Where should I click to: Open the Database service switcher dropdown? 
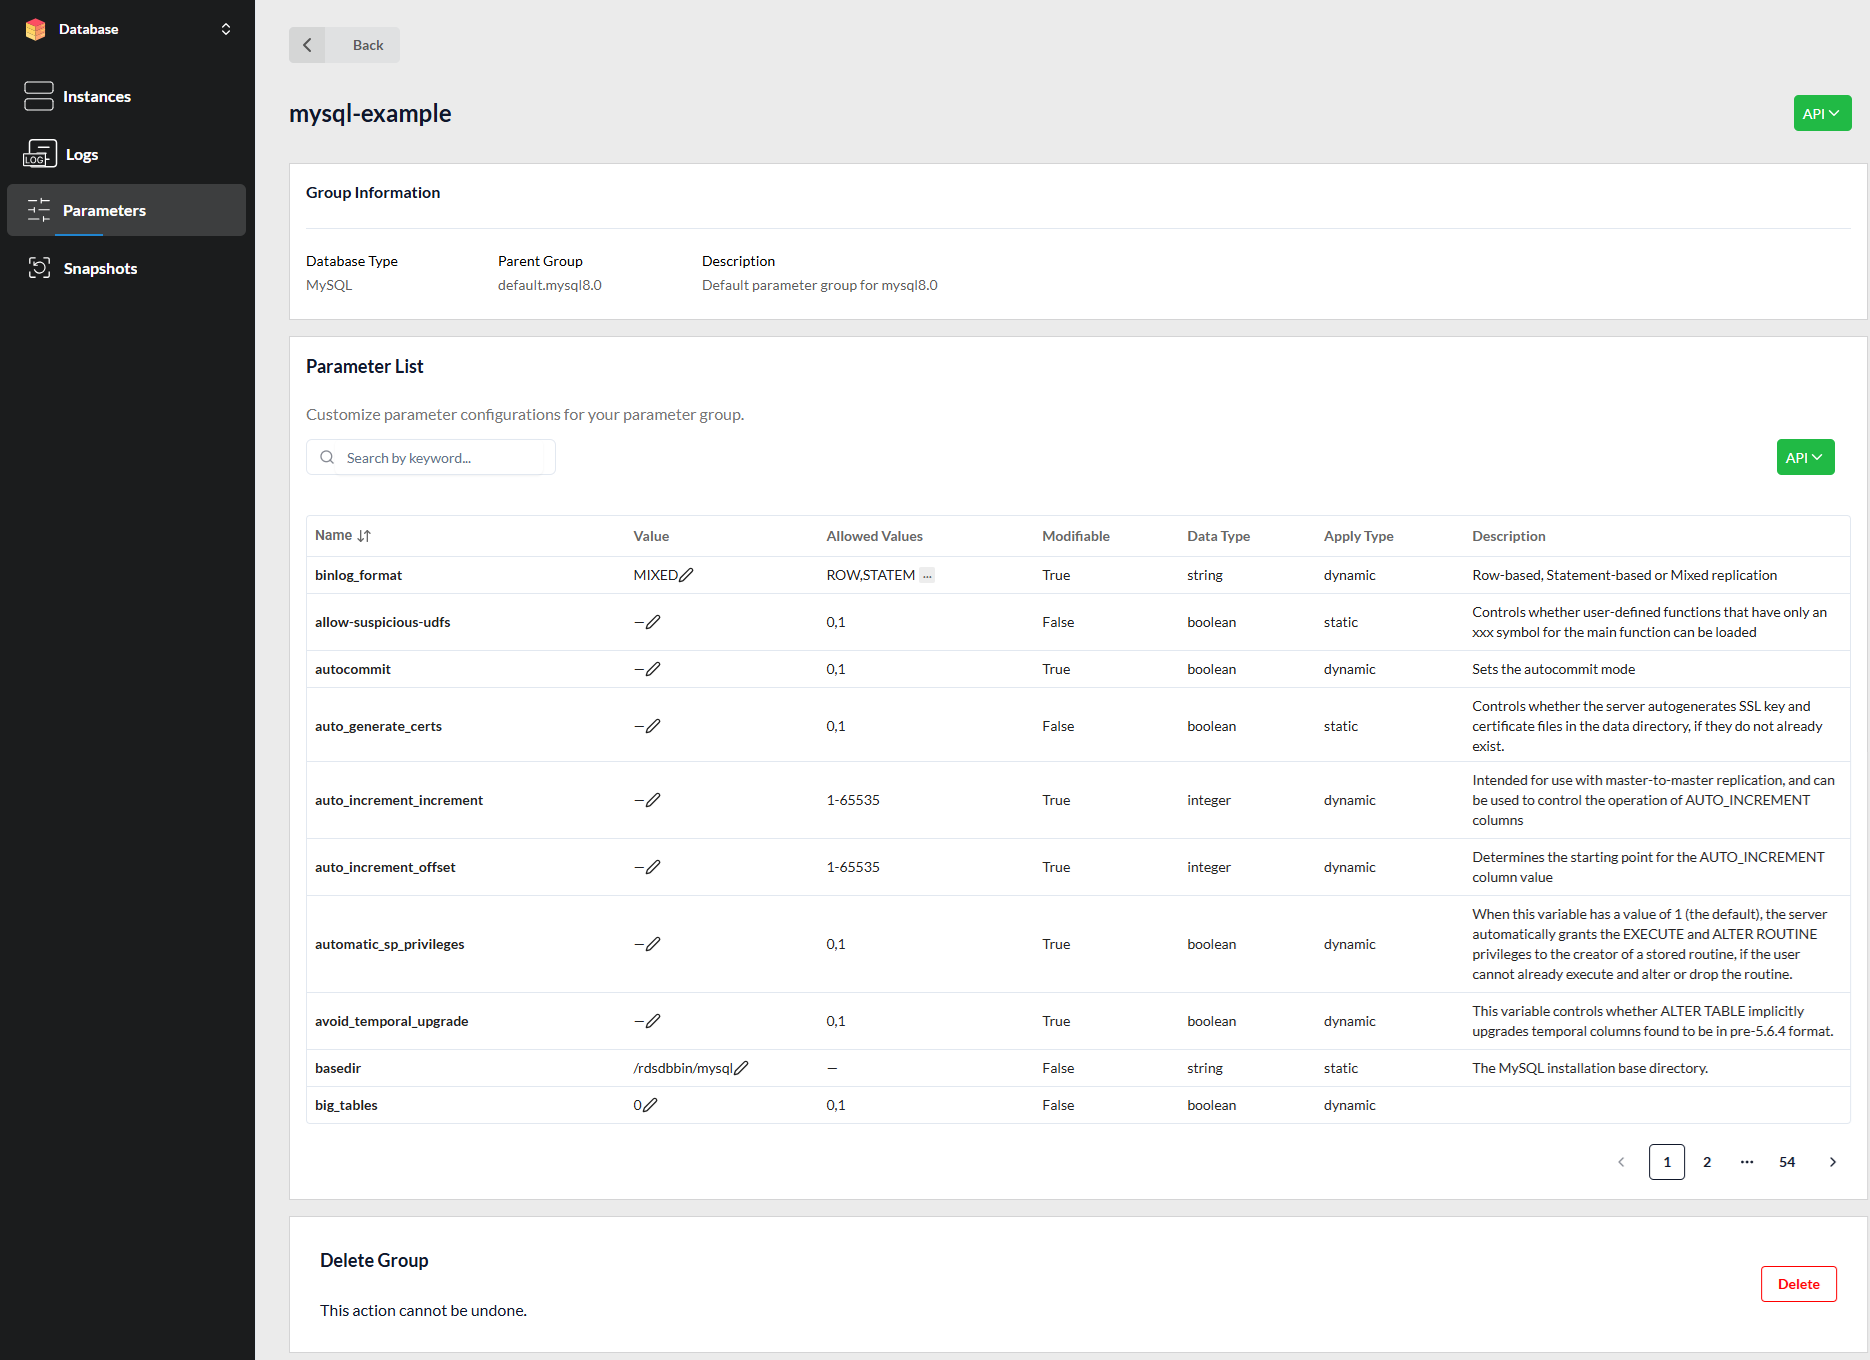pyautogui.click(x=226, y=29)
